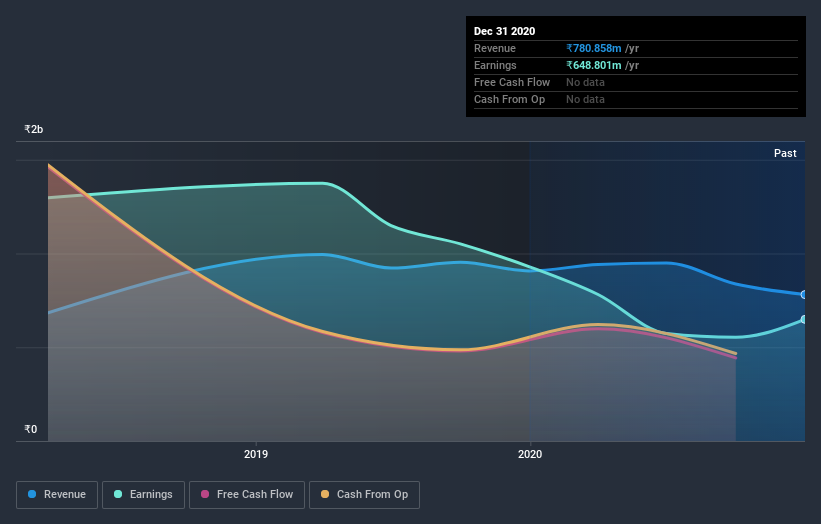
Task: Click the ₹0 y-axis label
Action: click(x=31, y=429)
